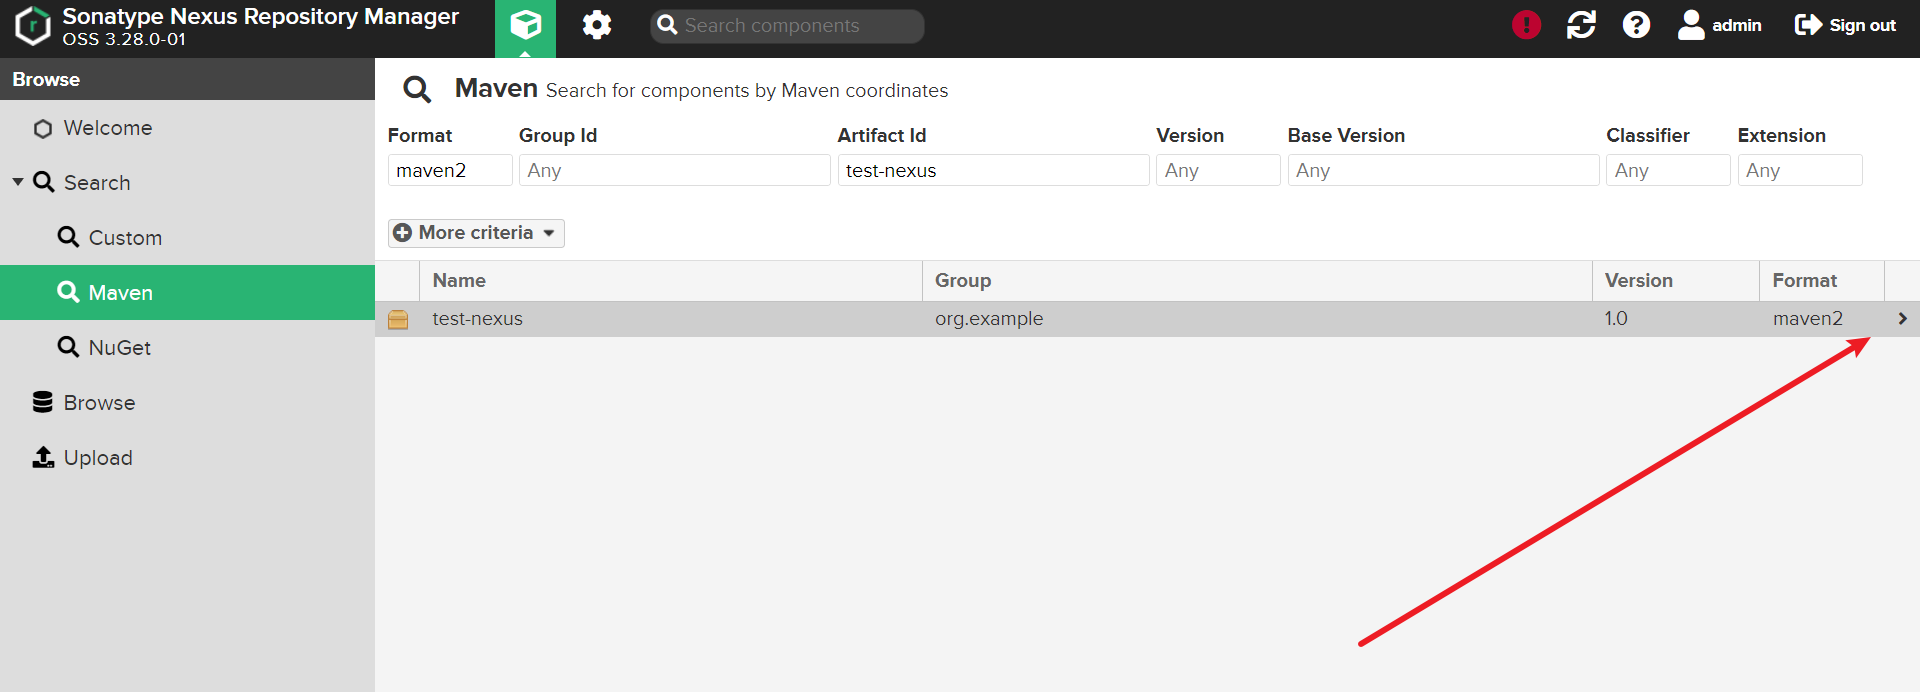Click the red system status alert icon

(1526, 25)
